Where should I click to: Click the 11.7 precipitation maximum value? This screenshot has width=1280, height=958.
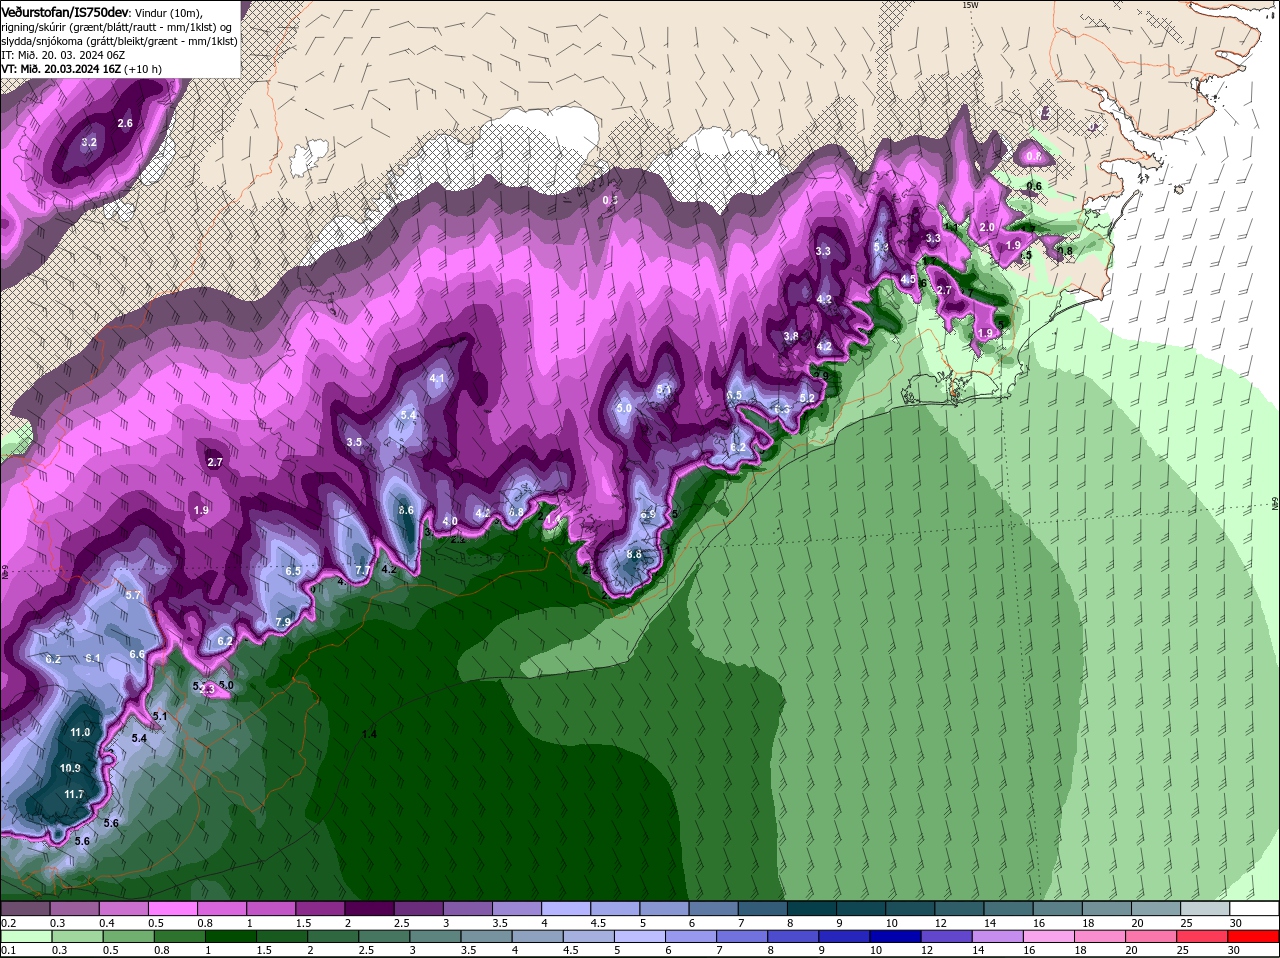(73, 794)
